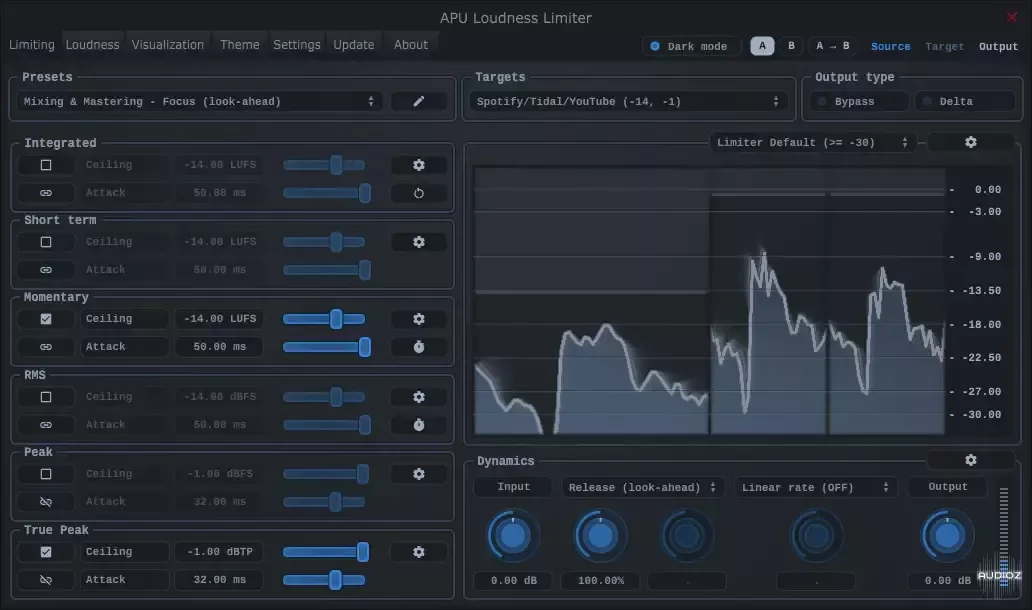Edit Release 100.00% value field
The width and height of the screenshot is (1032, 610).
point(600,581)
